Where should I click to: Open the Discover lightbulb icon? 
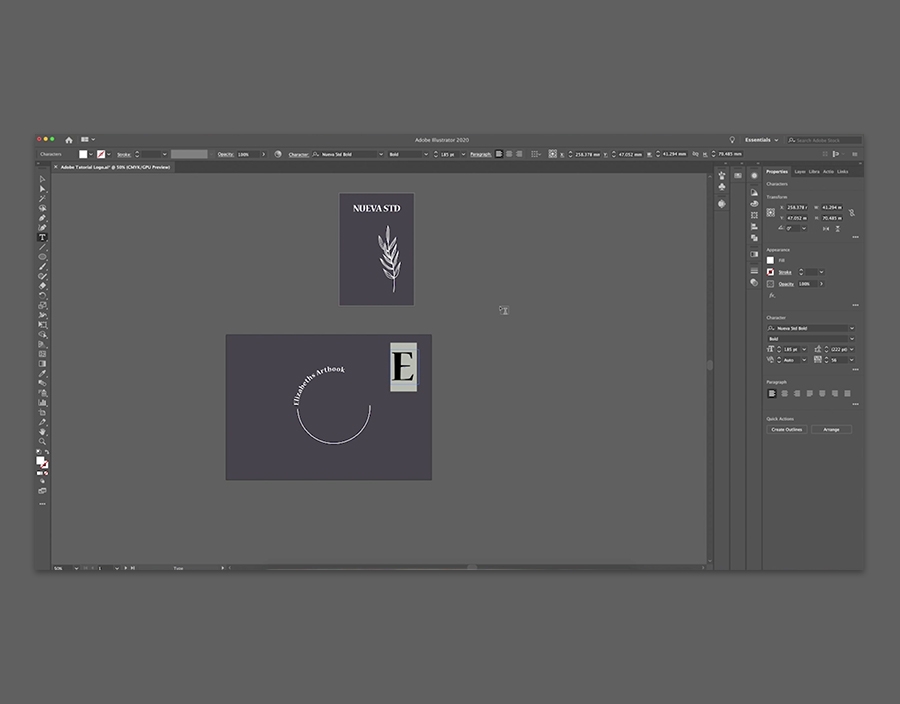[732, 139]
